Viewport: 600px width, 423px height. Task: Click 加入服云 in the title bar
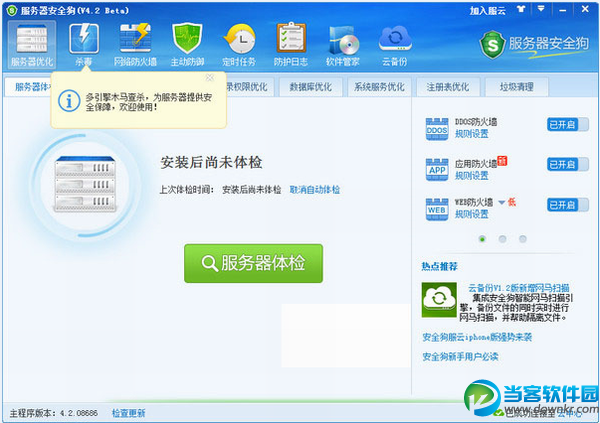[x=488, y=10]
